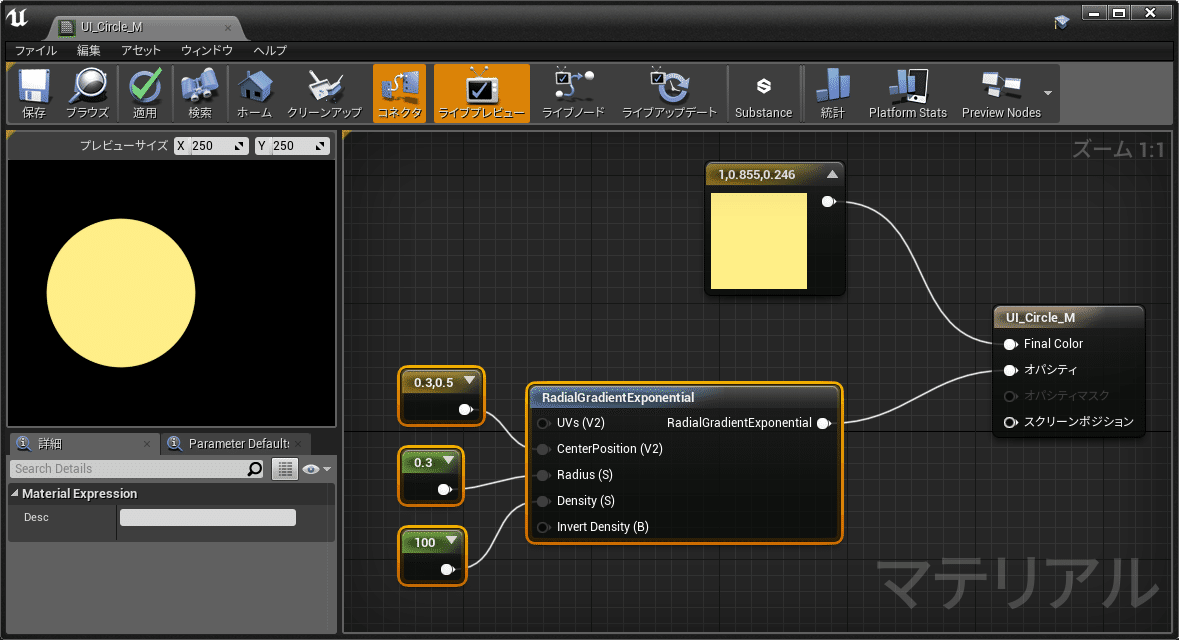Open the ブラウズ browse tool
Screen dimensions: 1179x640
point(88,93)
